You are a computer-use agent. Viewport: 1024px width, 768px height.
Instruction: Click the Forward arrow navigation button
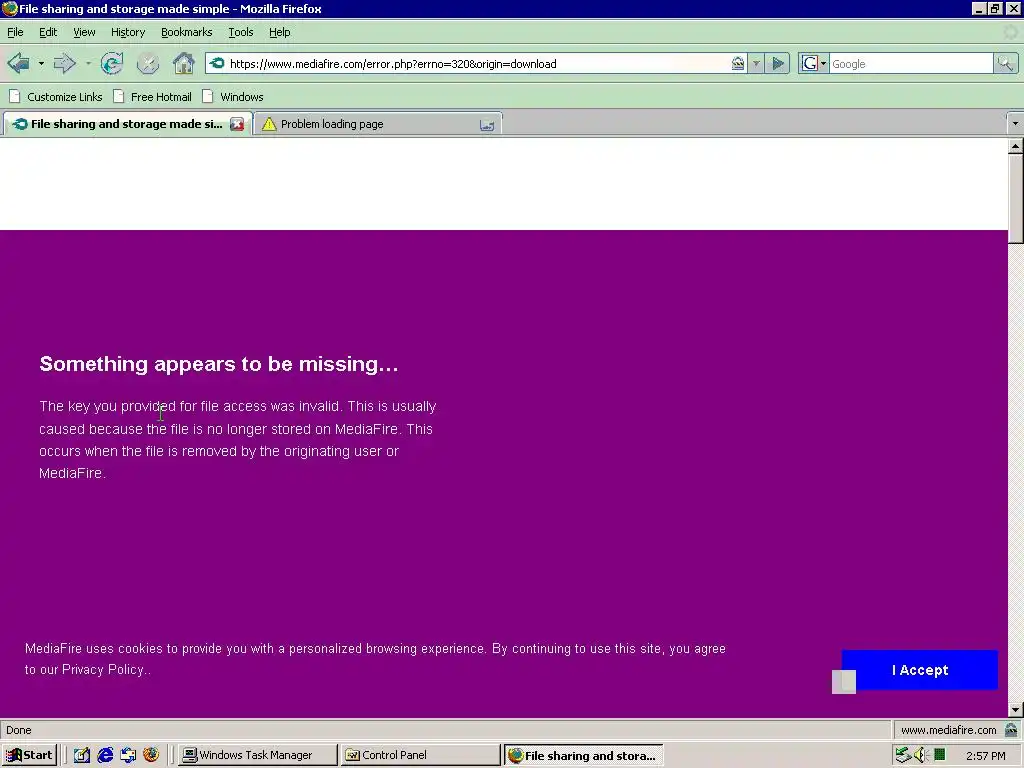point(64,63)
